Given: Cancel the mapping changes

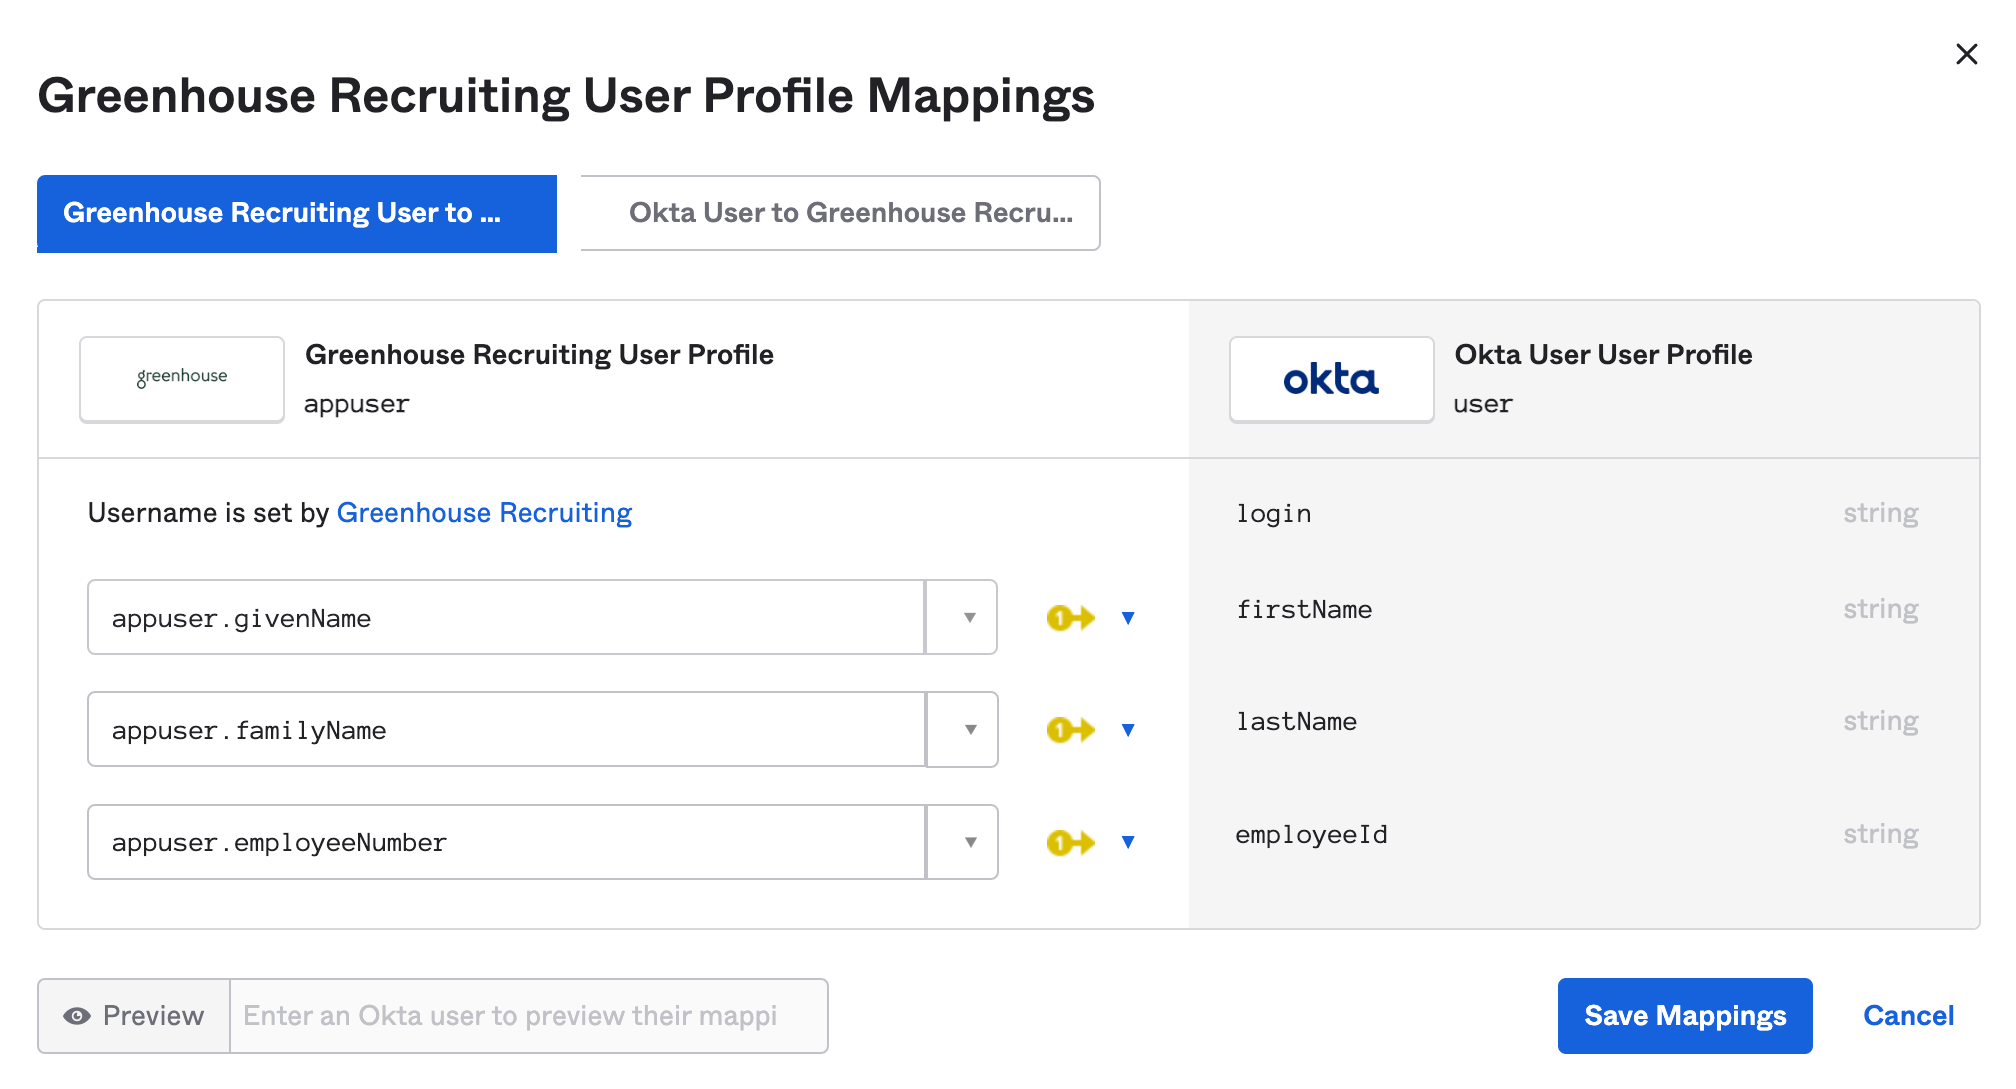Looking at the screenshot, I should 1908,1015.
